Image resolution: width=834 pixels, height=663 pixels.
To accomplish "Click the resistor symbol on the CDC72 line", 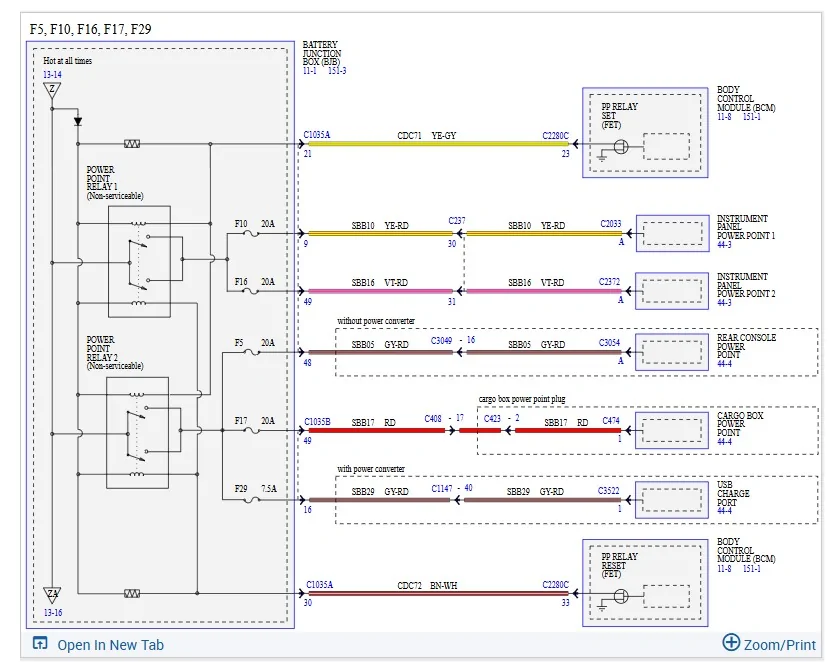I will (x=132, y=593).
